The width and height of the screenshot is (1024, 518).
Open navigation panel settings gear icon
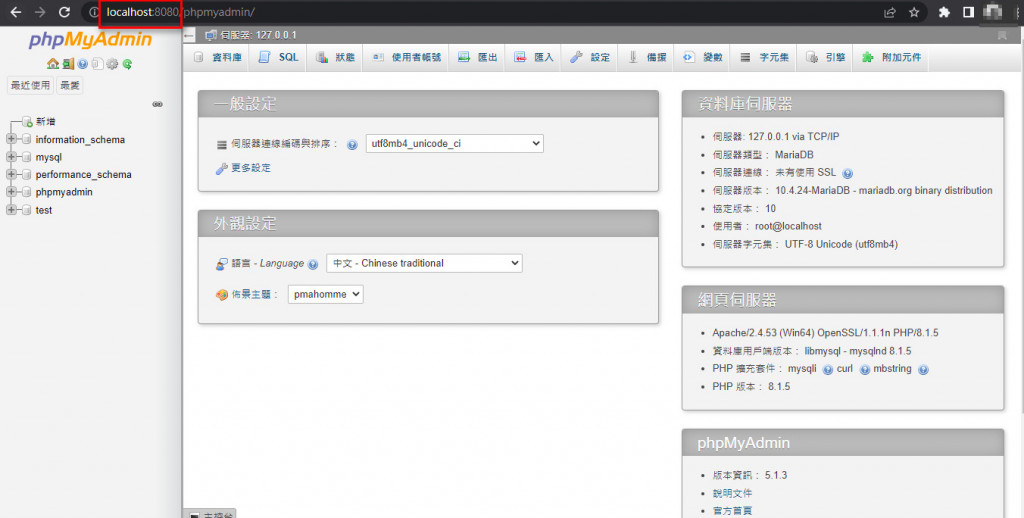[112, 64]
